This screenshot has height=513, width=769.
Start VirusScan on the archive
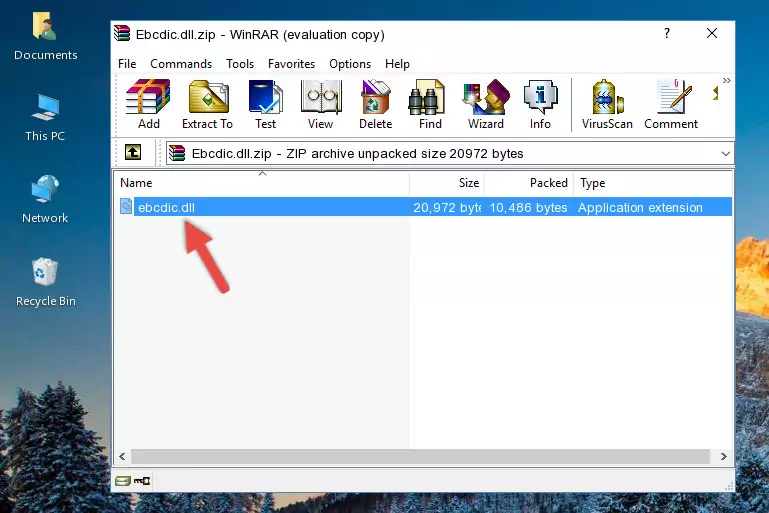click(607, 104)
